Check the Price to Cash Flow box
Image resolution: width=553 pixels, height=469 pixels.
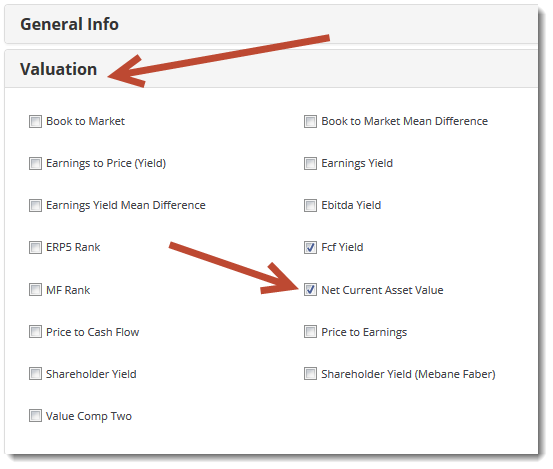[35, 332]
